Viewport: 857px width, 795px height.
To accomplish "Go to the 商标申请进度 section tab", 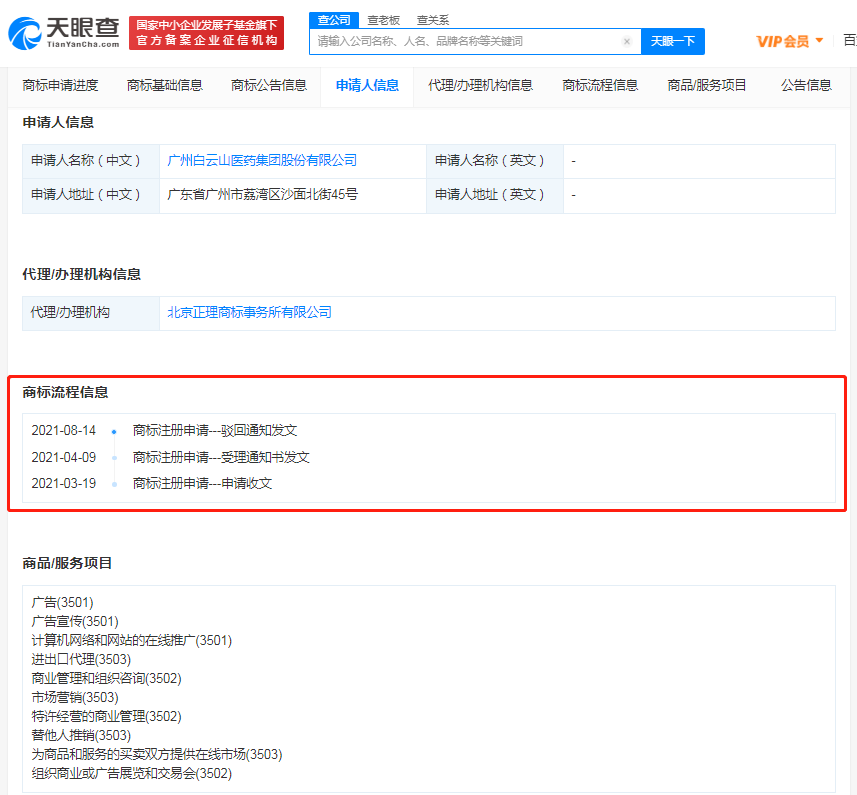I will coord(60,85).
